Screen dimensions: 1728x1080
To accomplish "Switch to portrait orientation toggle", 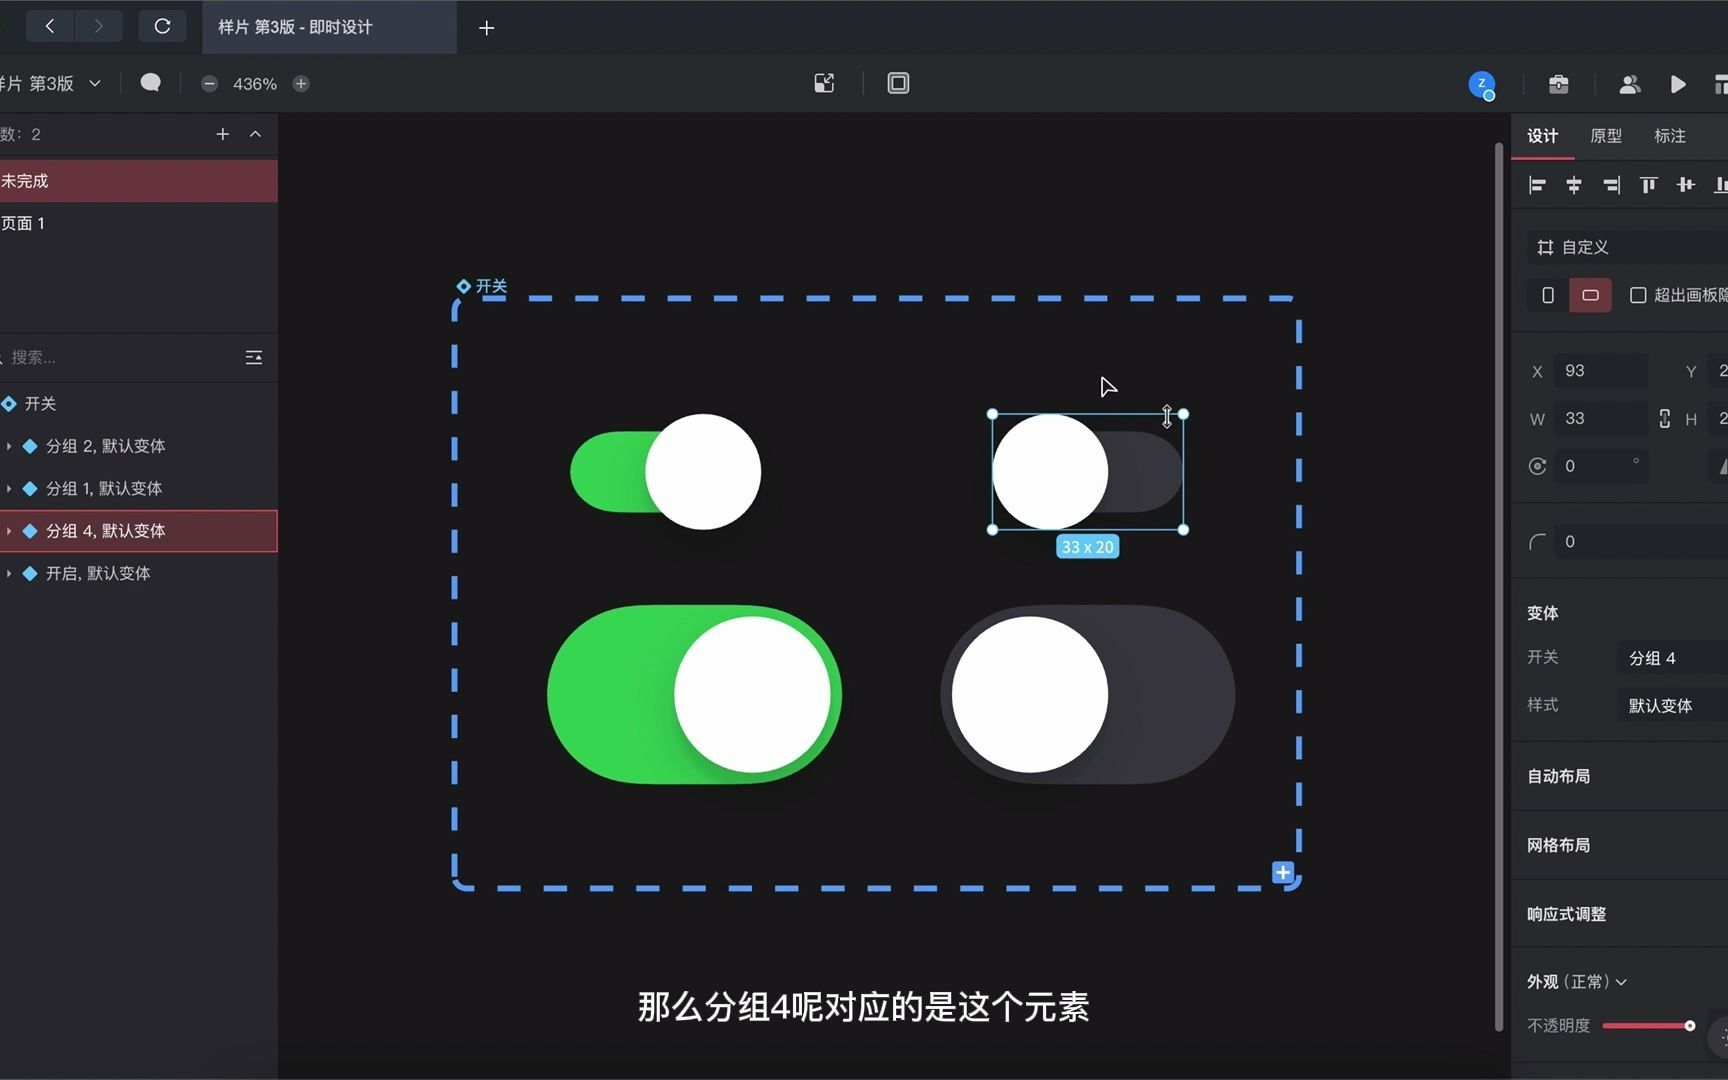I will [1546, 295].
